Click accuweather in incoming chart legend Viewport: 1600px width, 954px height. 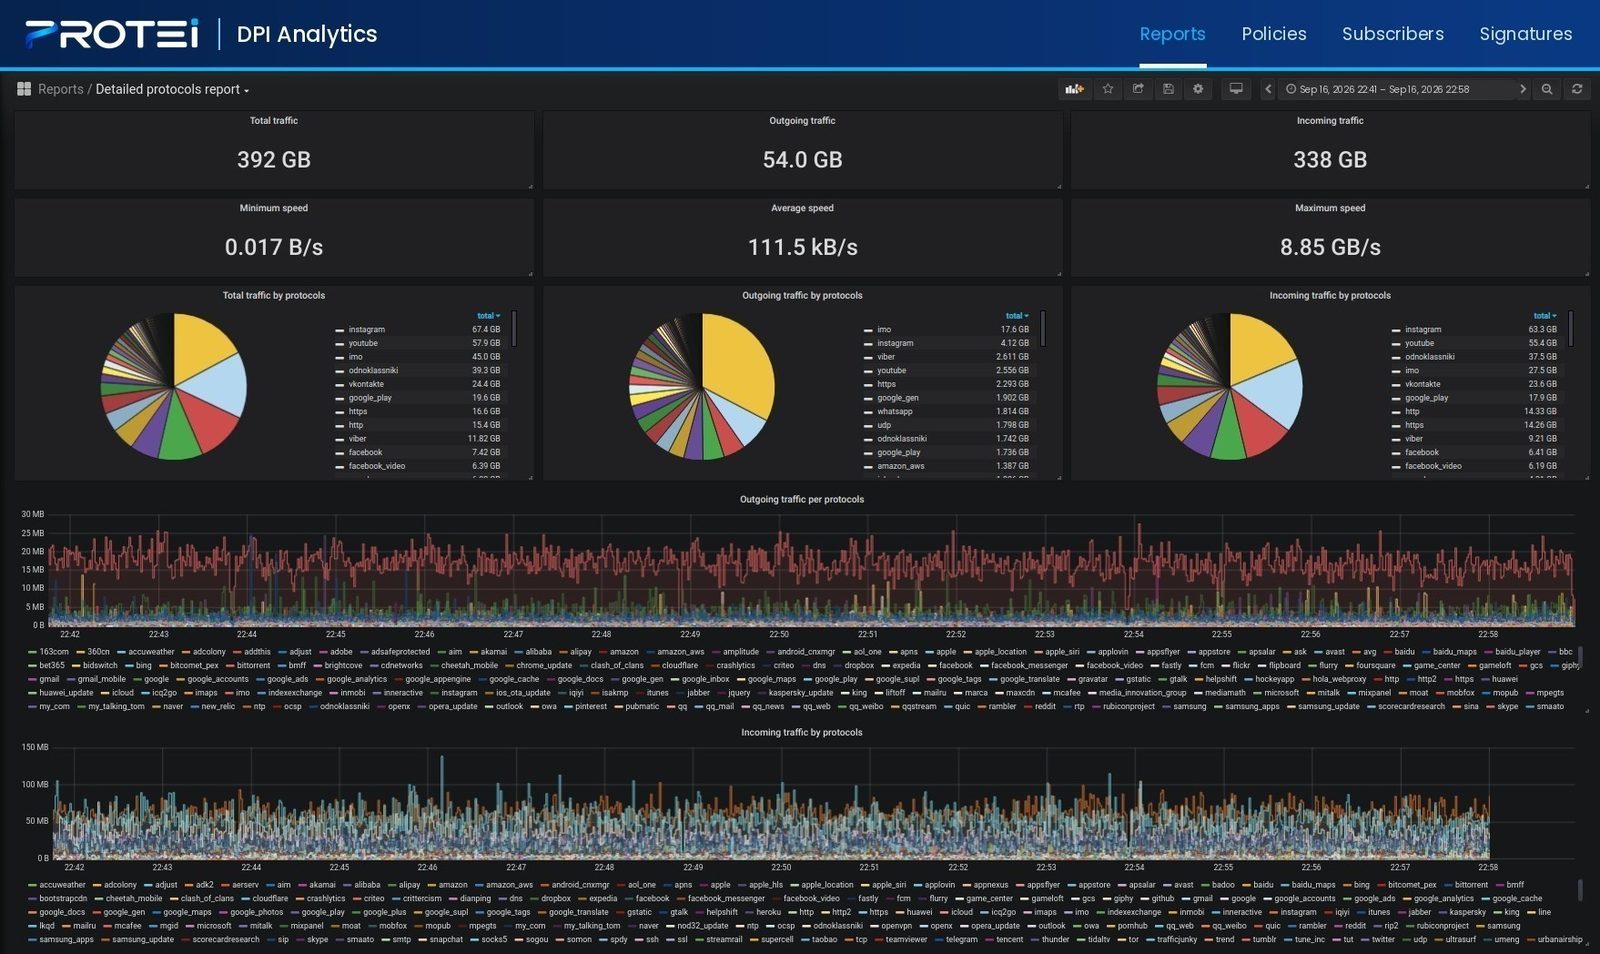(x=62, y=885)
